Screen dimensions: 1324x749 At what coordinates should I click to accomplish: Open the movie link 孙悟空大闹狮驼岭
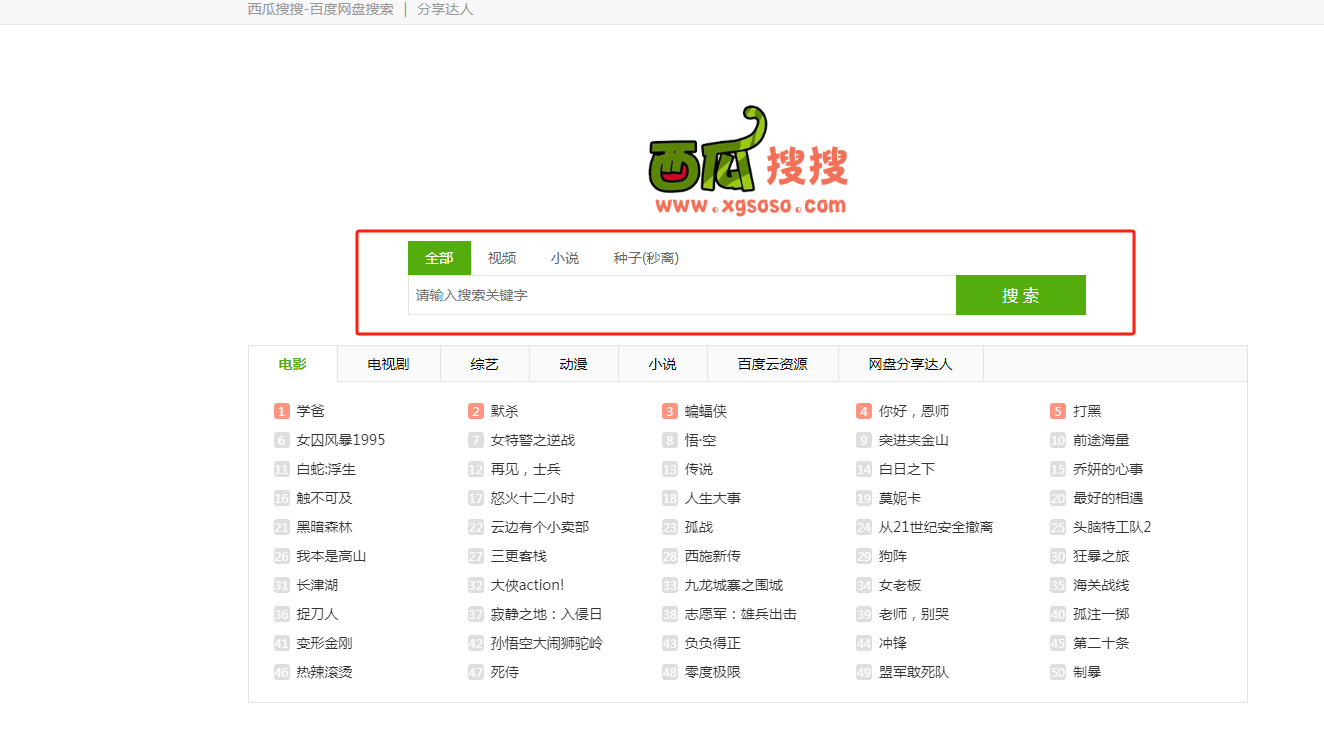coord(547,643)
